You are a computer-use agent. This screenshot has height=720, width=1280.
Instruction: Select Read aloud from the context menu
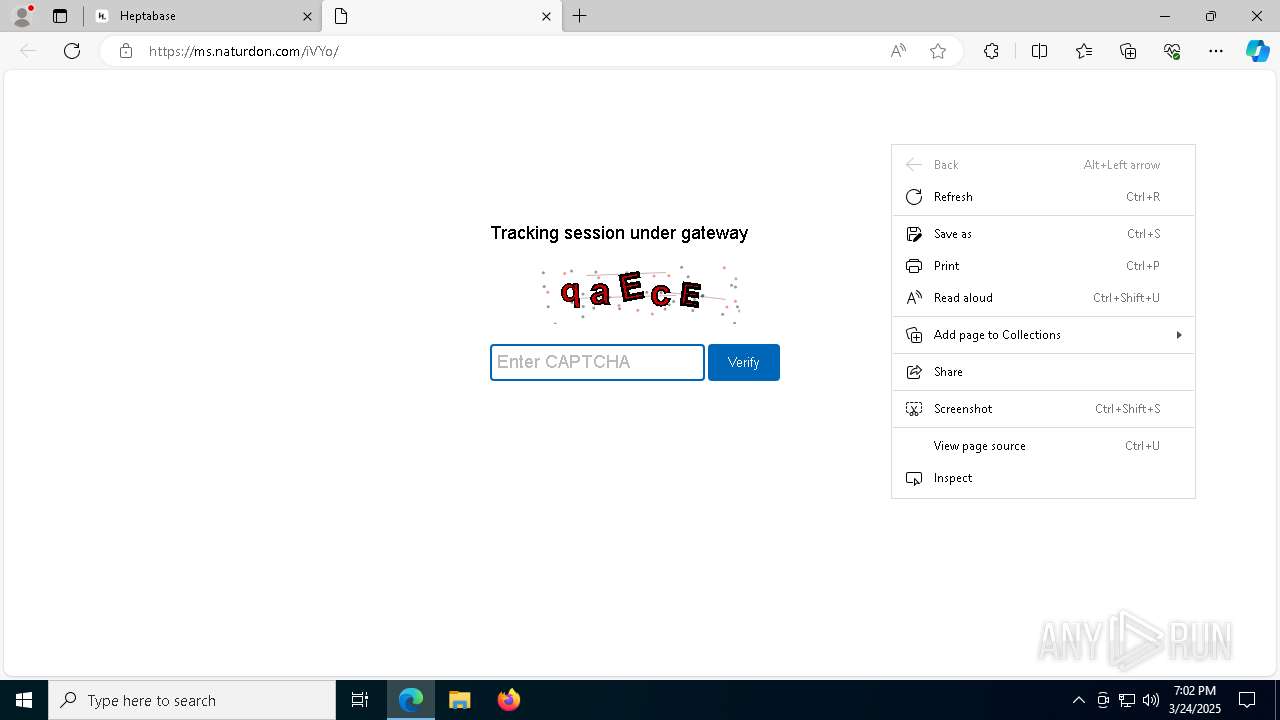[x=1043, y=298]
